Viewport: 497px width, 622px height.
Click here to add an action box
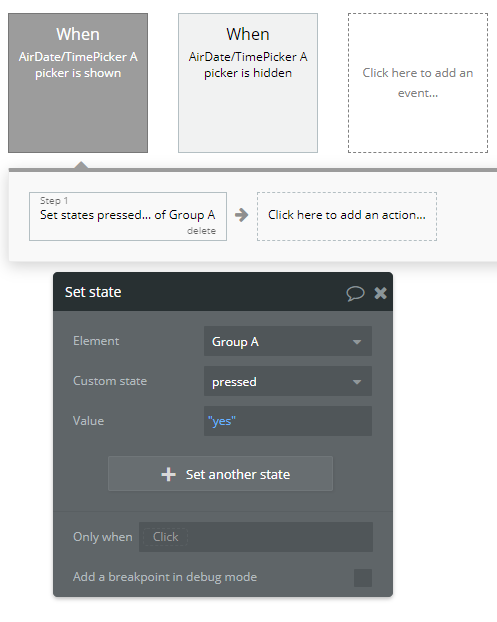click(347, 216)
